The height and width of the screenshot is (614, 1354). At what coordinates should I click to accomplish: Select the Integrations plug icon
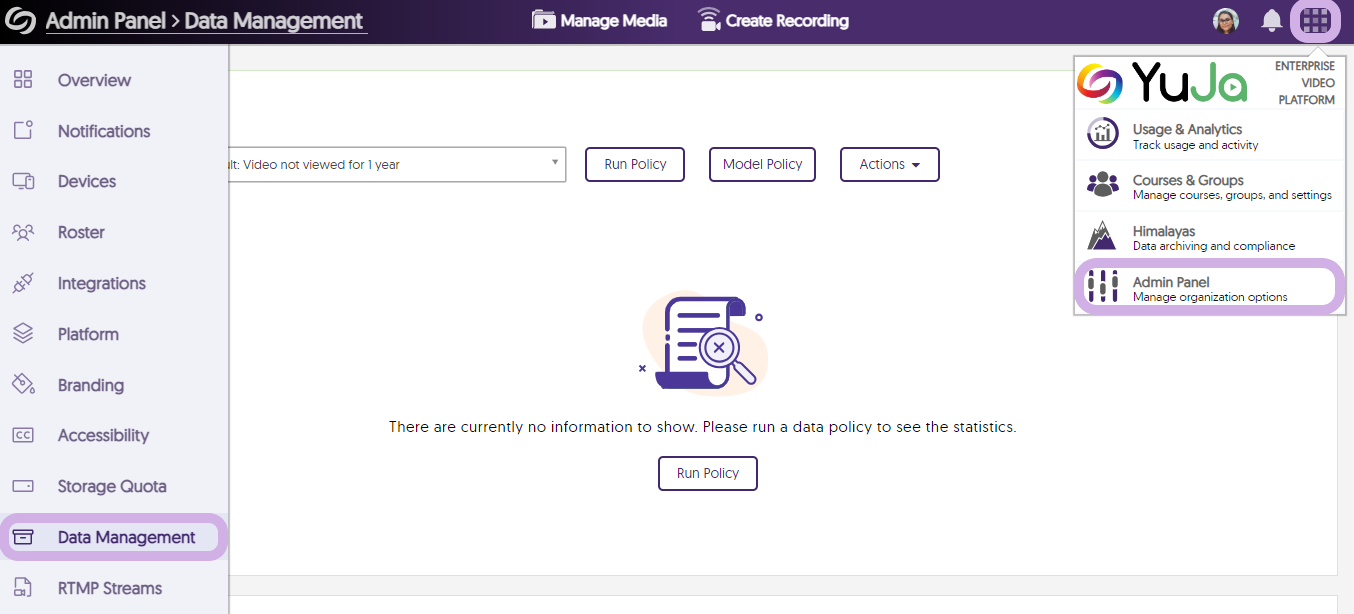pos(23,283)
